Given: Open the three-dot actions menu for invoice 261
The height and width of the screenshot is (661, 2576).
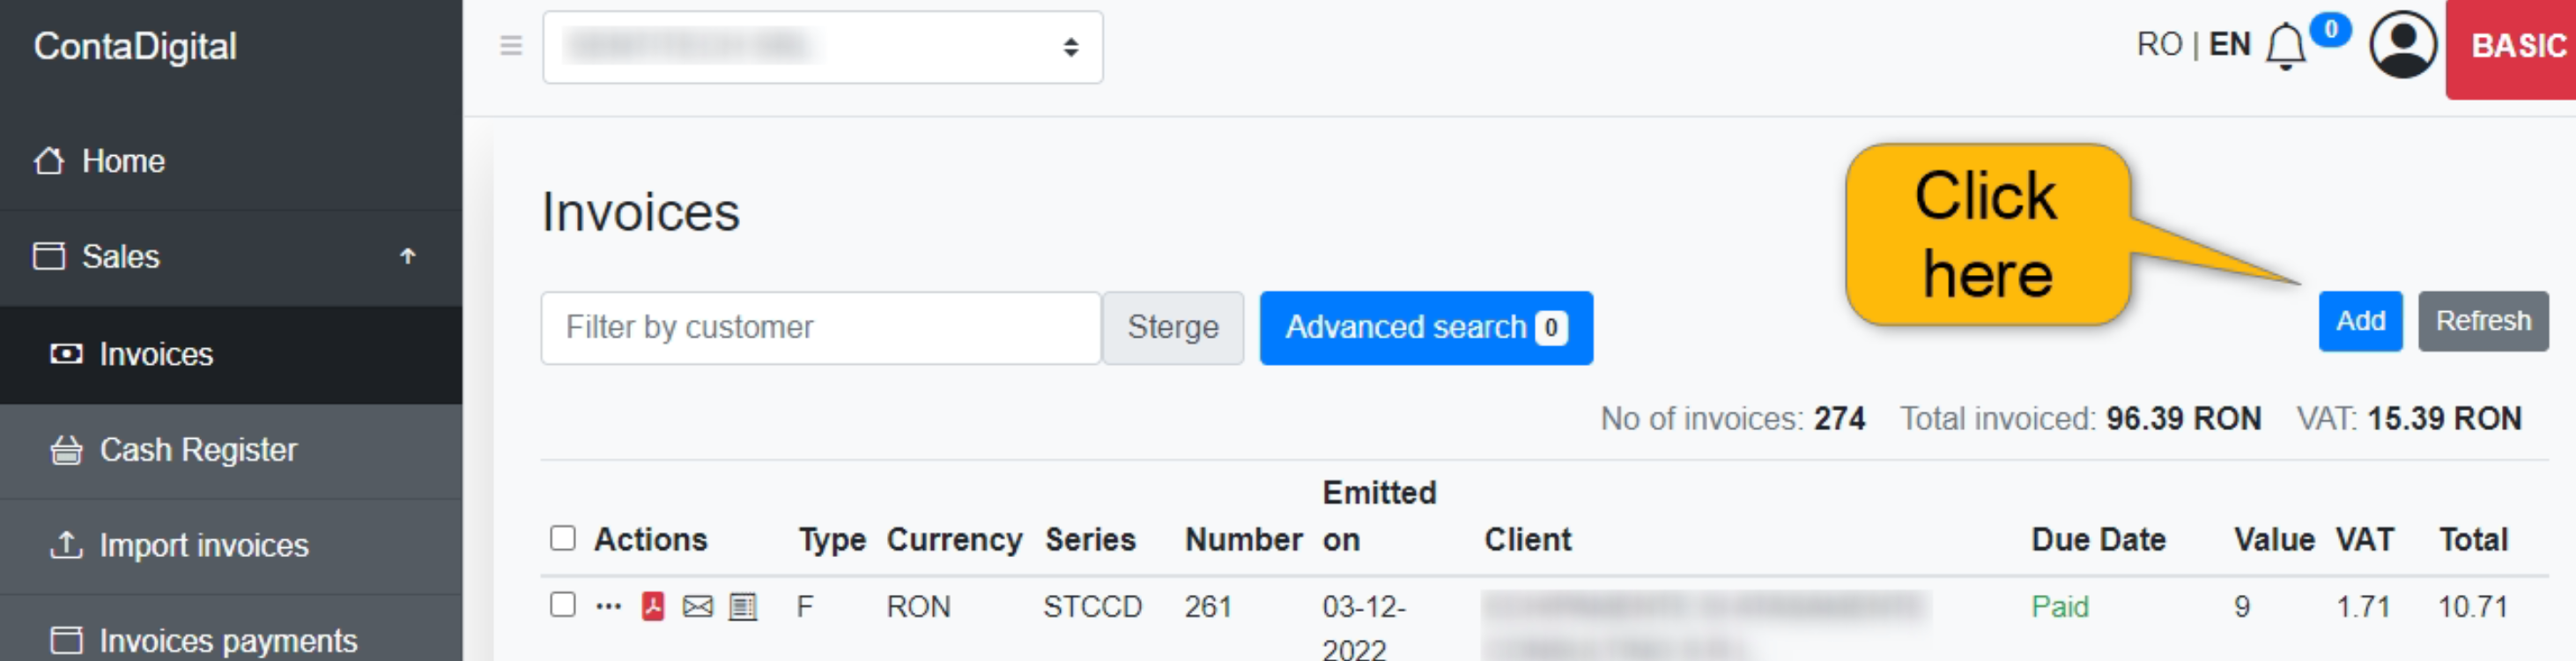Looking at the screenshot, I should point(608,606).
